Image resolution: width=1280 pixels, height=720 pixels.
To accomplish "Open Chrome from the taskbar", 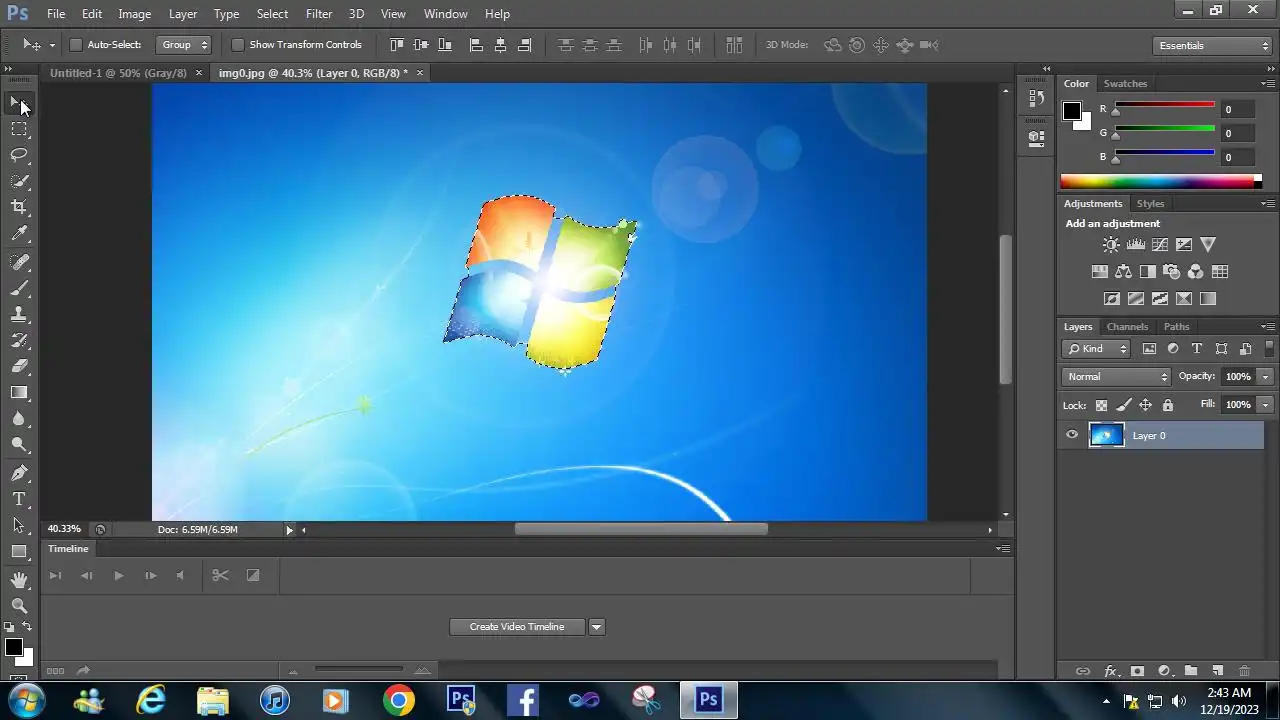I will click(x=398, y=700).
